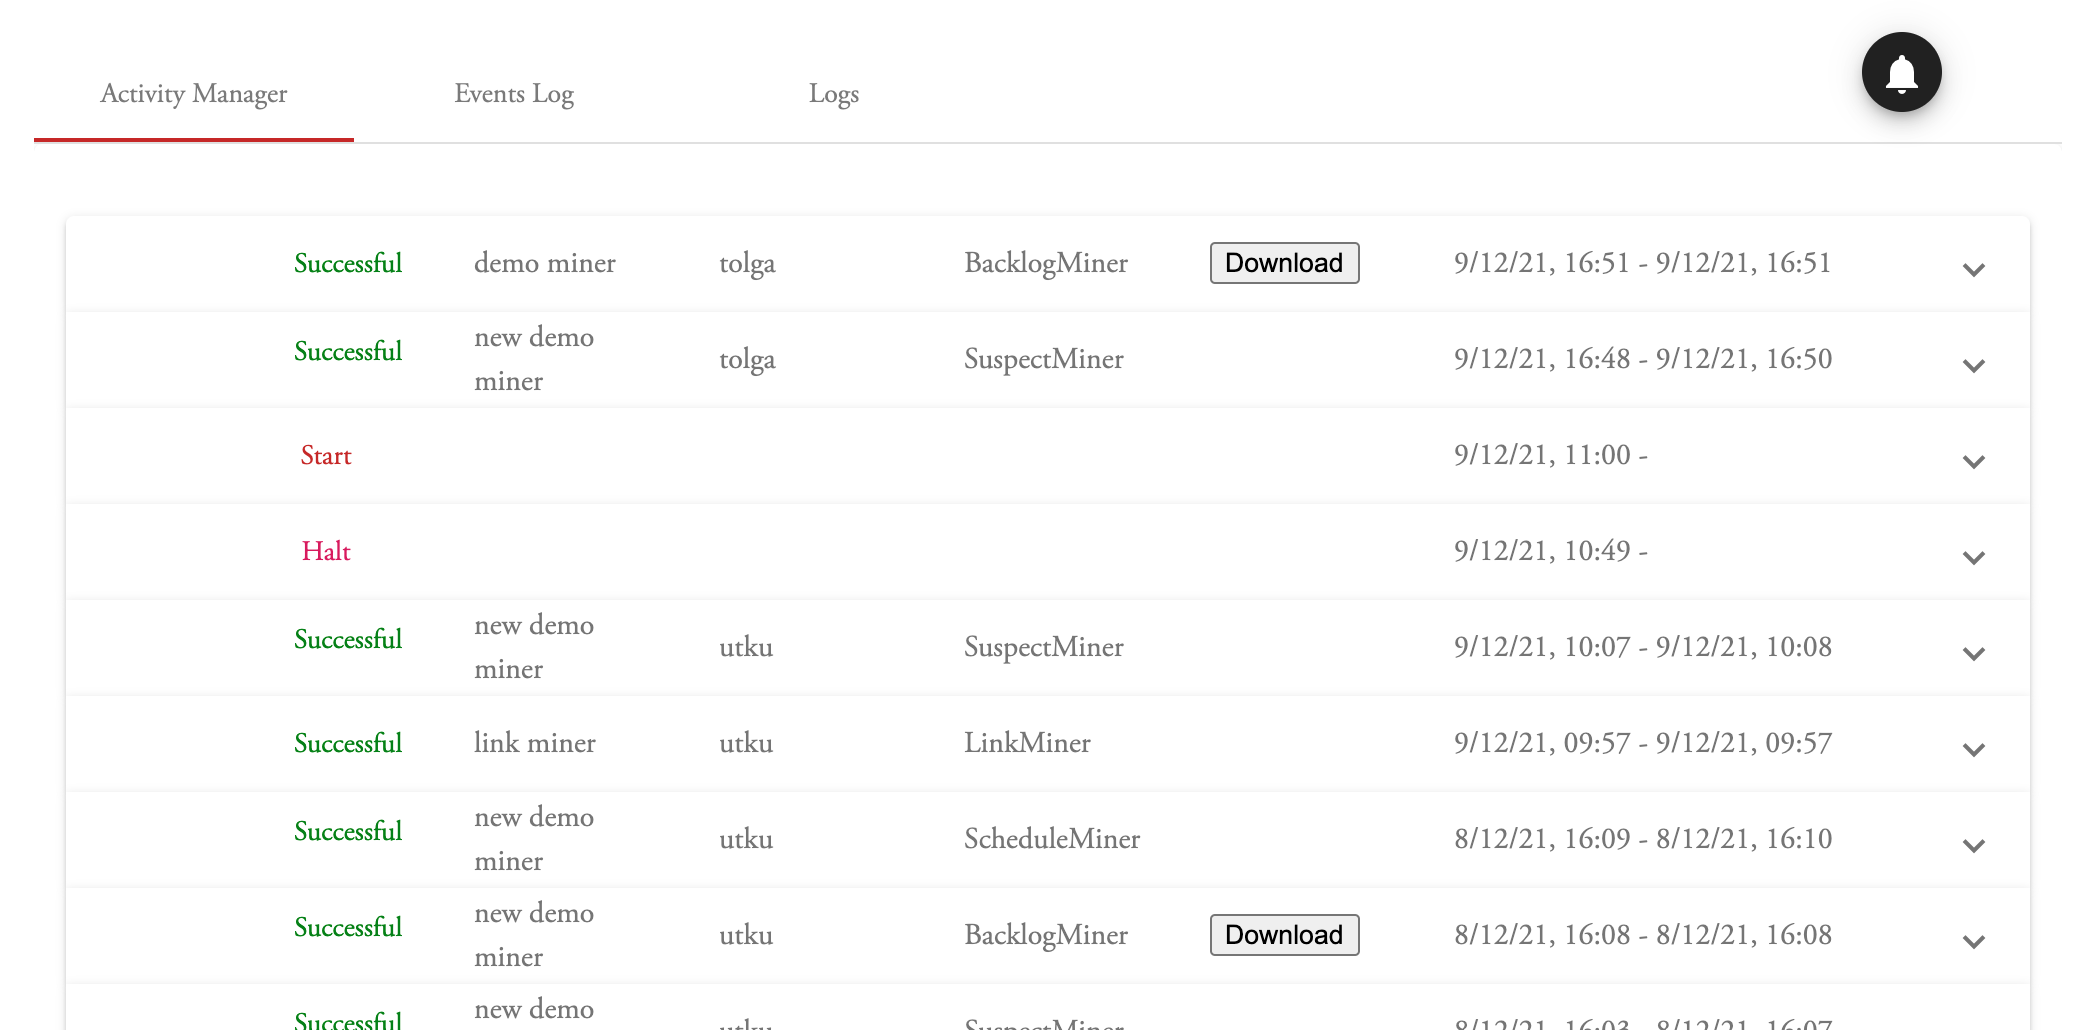This screenshot has height=1030, width=2092.
Task: Click the LinkMiner type text
Action: 1027,743
